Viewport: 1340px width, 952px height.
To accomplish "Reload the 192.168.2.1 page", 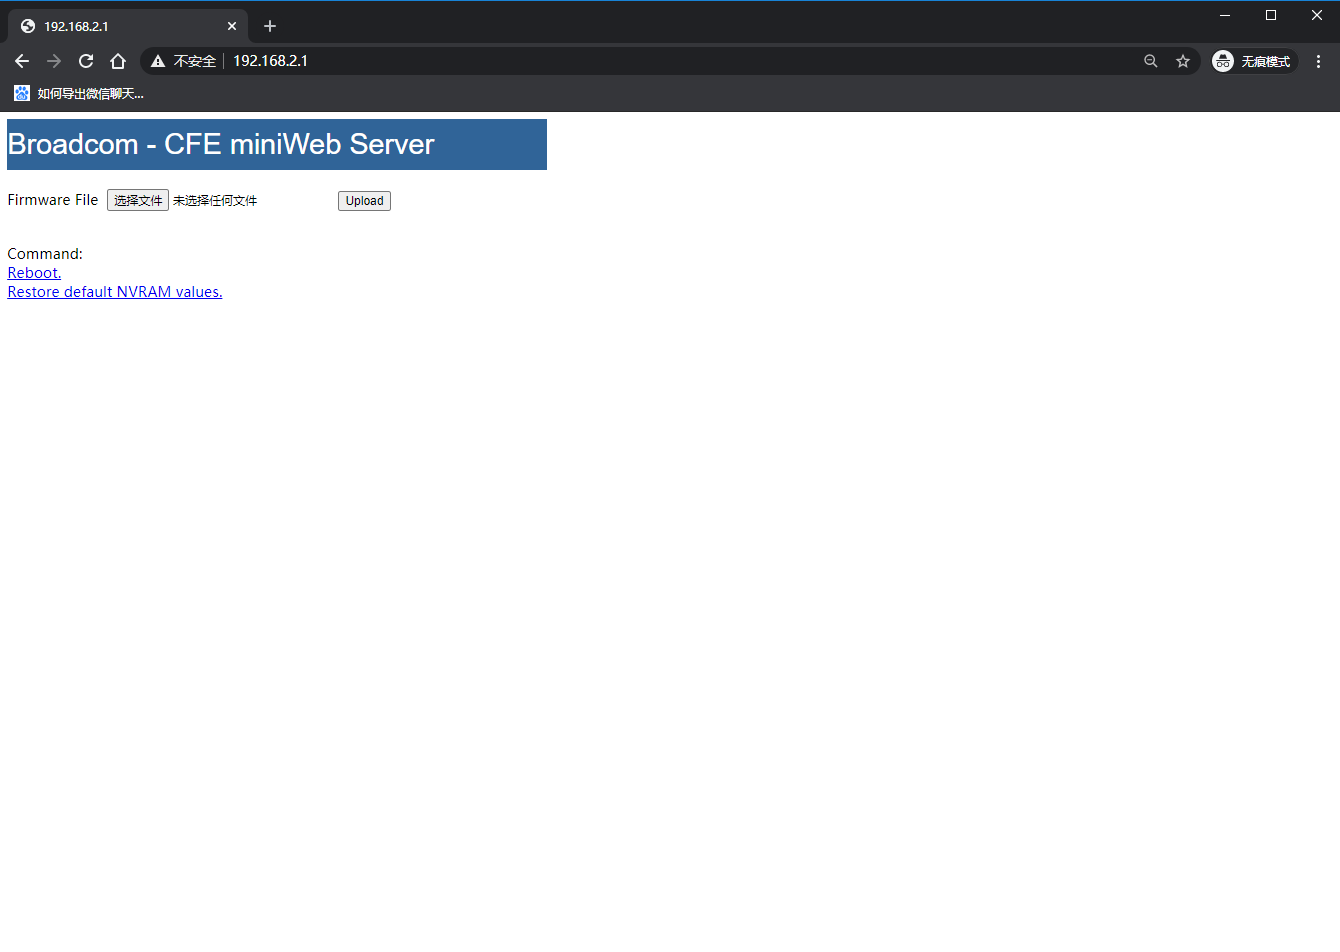I will (86, 61).
